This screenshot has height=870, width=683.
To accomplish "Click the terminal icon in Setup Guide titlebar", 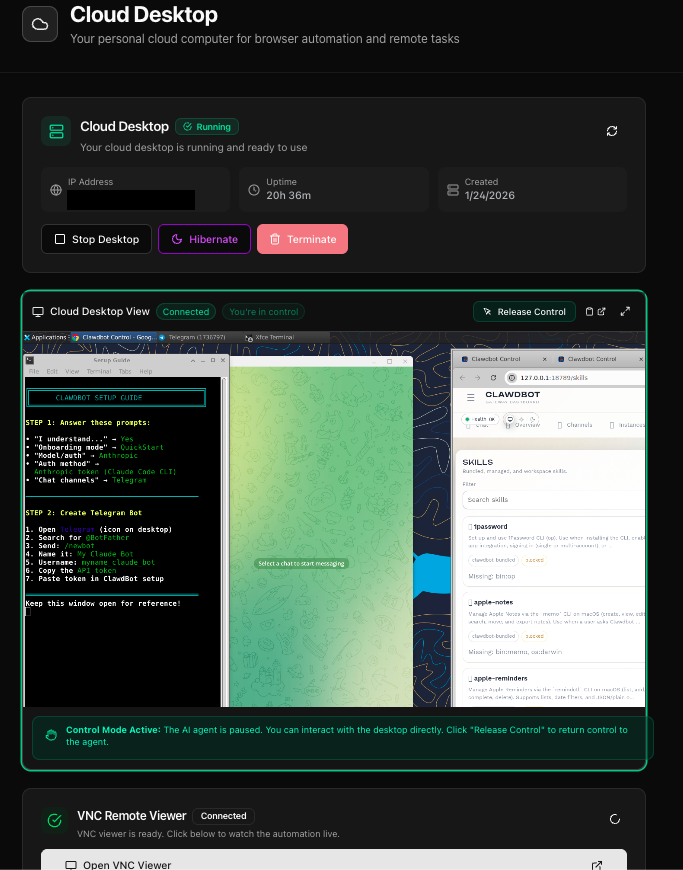I will tap(30, 360).
